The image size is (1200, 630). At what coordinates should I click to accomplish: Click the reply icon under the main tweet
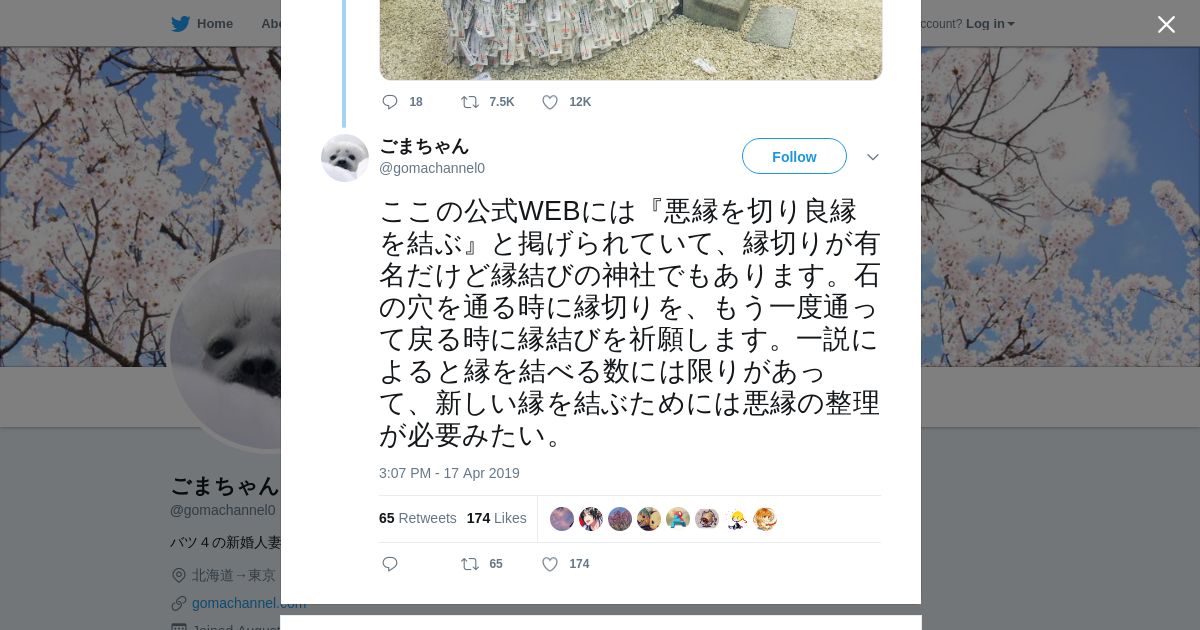tap(390, 564)
